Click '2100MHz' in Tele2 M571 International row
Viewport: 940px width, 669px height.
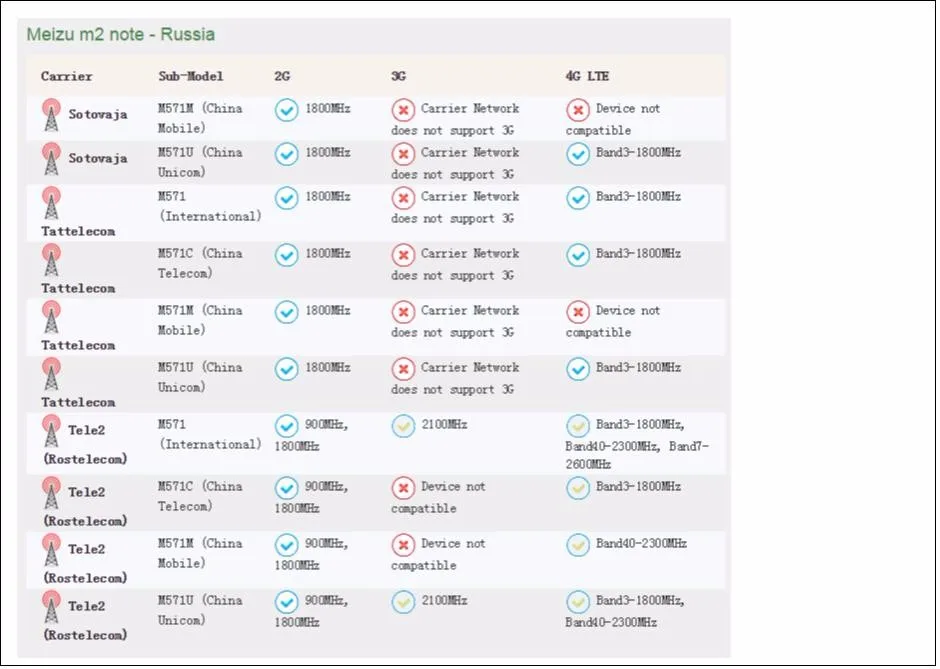[444, 424]
